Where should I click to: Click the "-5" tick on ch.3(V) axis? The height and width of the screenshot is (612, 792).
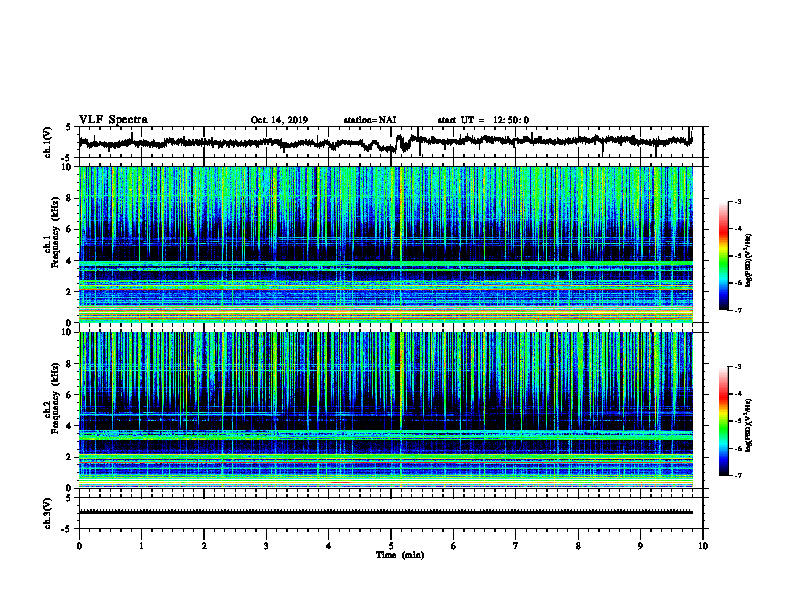(x=67, y=529)
